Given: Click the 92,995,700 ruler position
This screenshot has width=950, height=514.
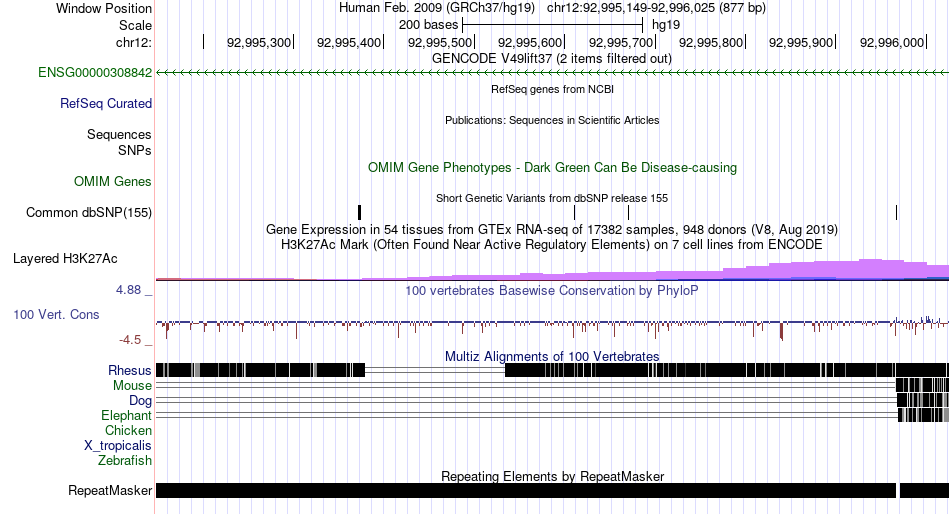Looking at the screenshot, I should (621, 42).
